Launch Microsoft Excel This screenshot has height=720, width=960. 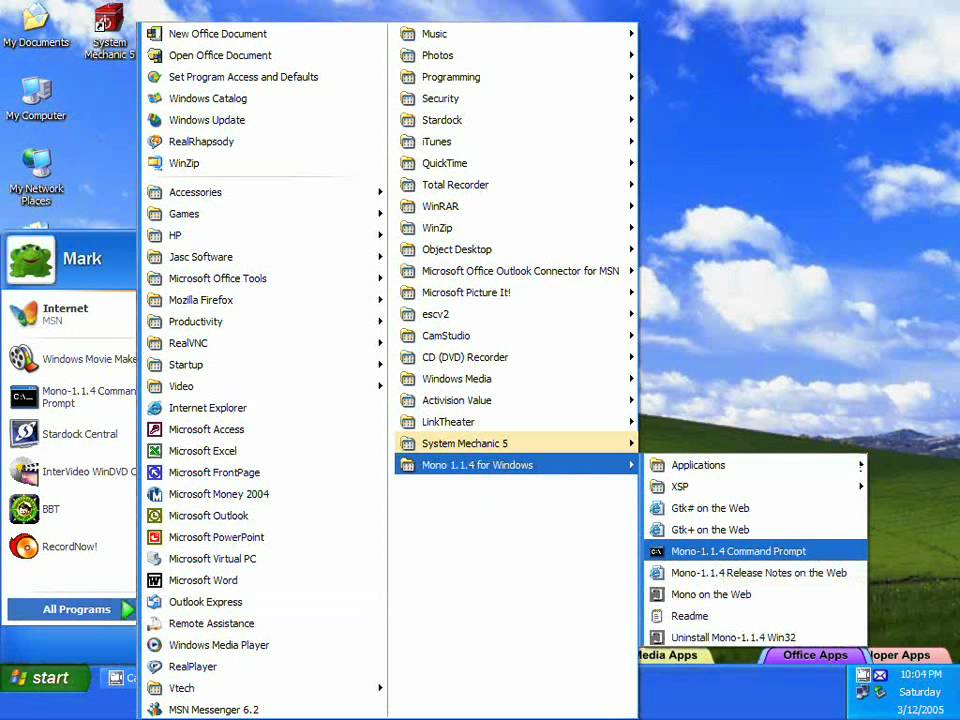point(264,451)
